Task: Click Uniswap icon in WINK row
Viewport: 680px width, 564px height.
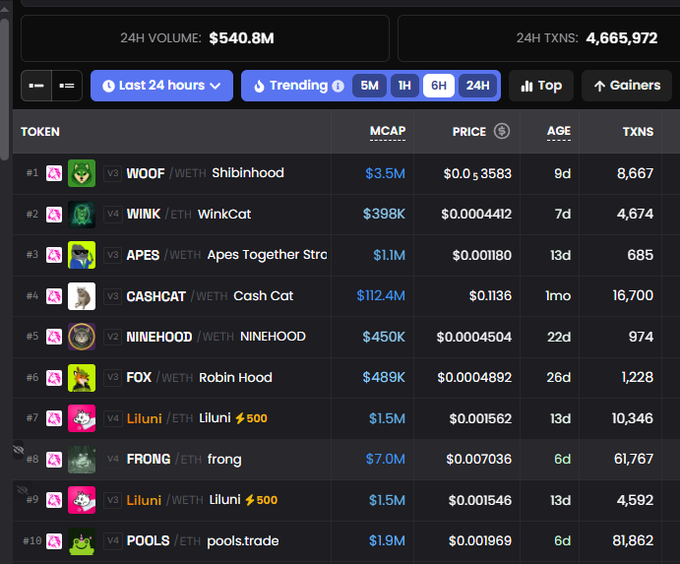Action: (x=54, y=214)
